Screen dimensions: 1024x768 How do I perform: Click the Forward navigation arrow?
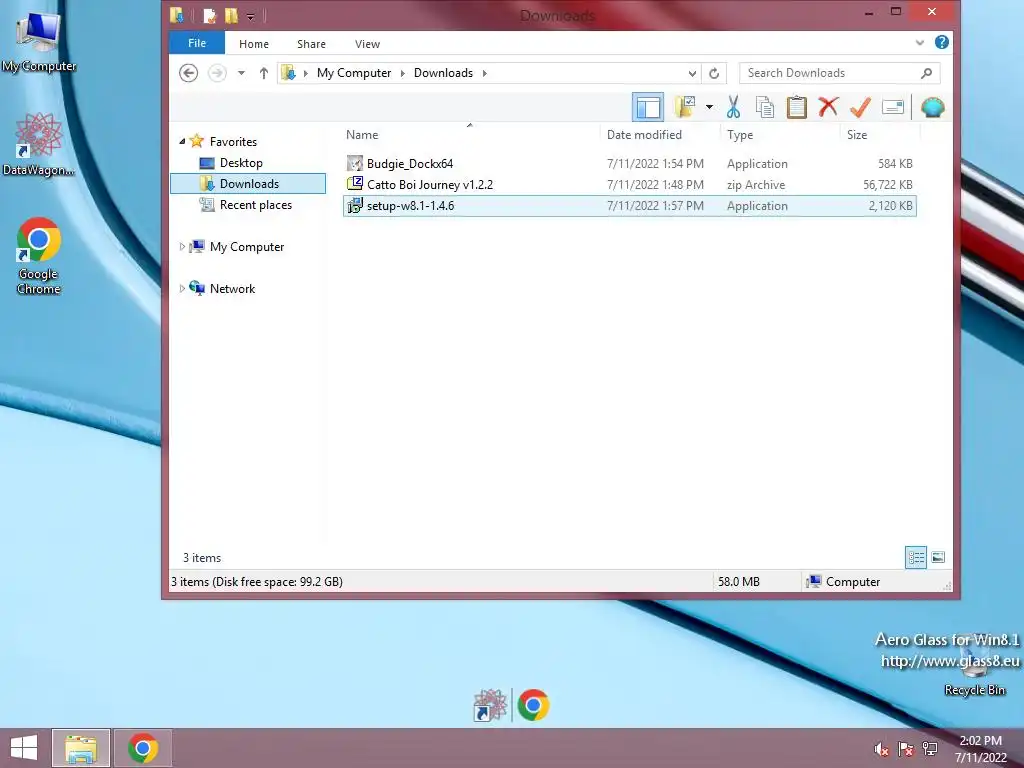[x=217, y=72]
